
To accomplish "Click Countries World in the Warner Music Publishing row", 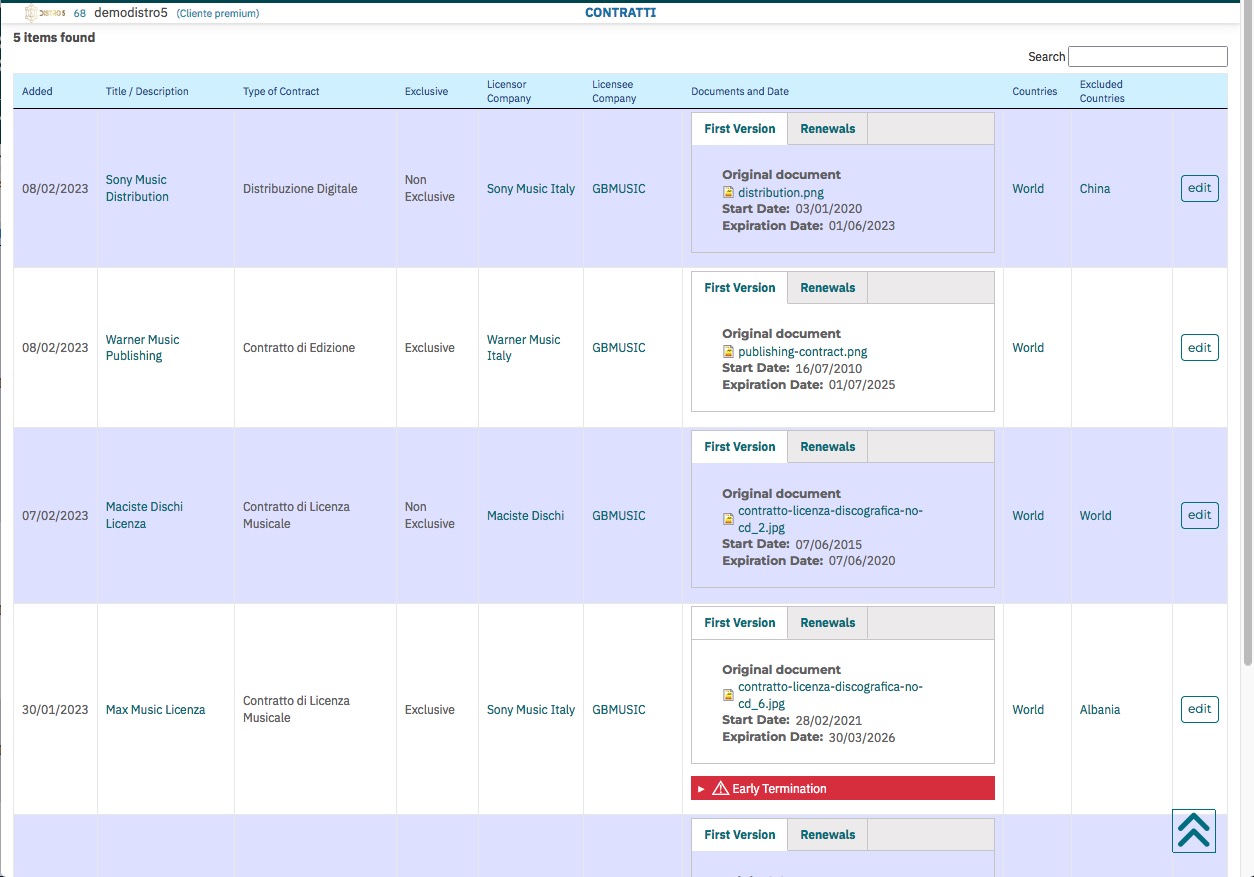I will click(x=1028, y=348).
